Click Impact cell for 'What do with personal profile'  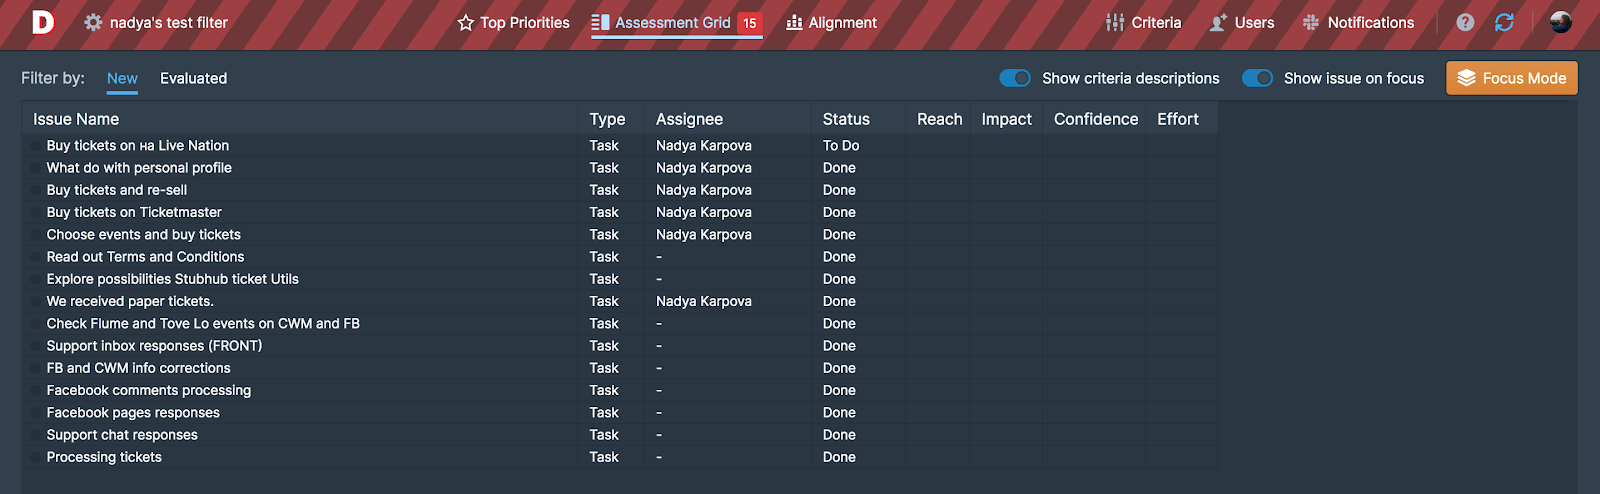tap(1006, 168)
